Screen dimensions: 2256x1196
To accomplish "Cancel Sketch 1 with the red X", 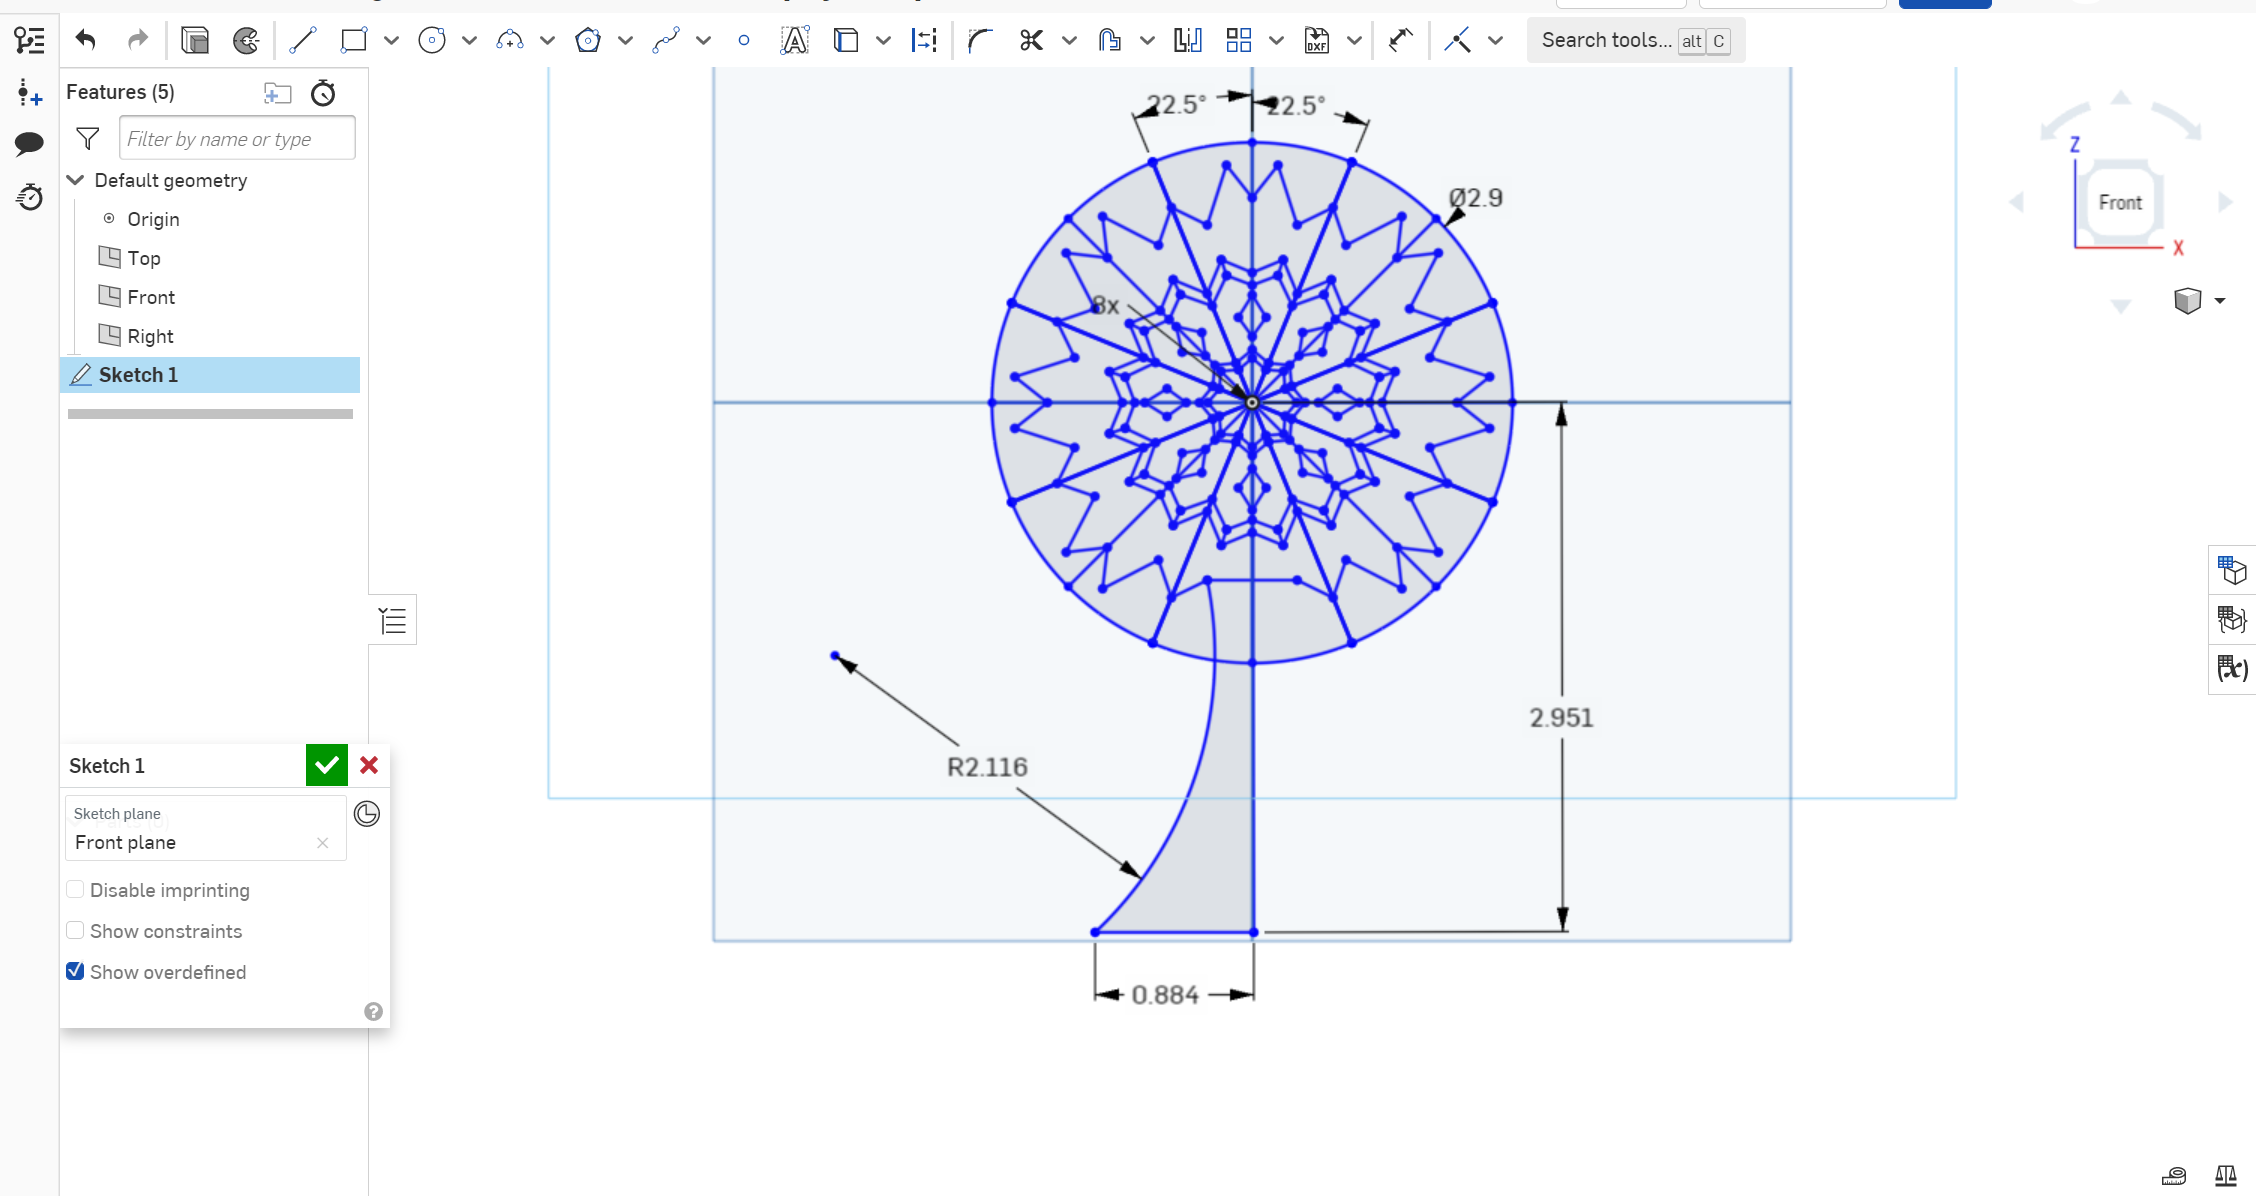I will coord(369,765).
